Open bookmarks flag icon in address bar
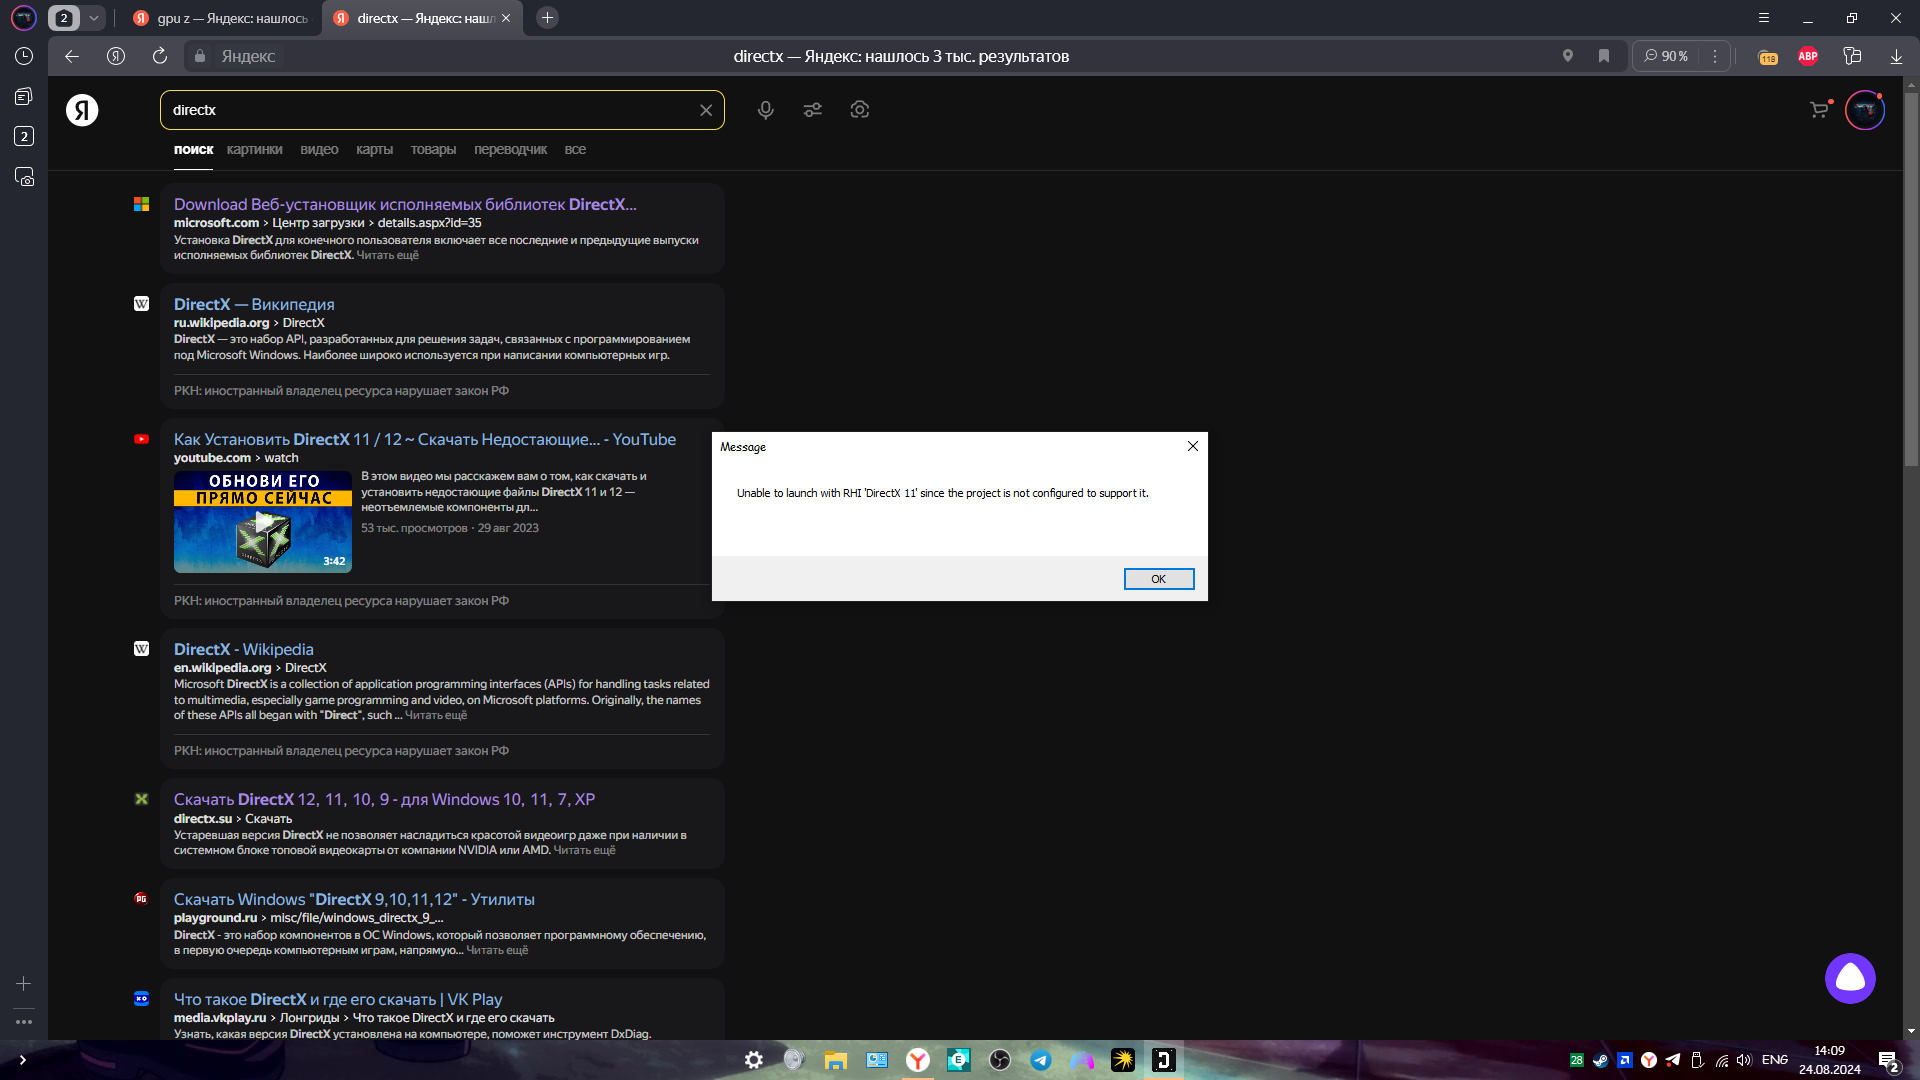The image size is (1920, 1080). 1604,56
